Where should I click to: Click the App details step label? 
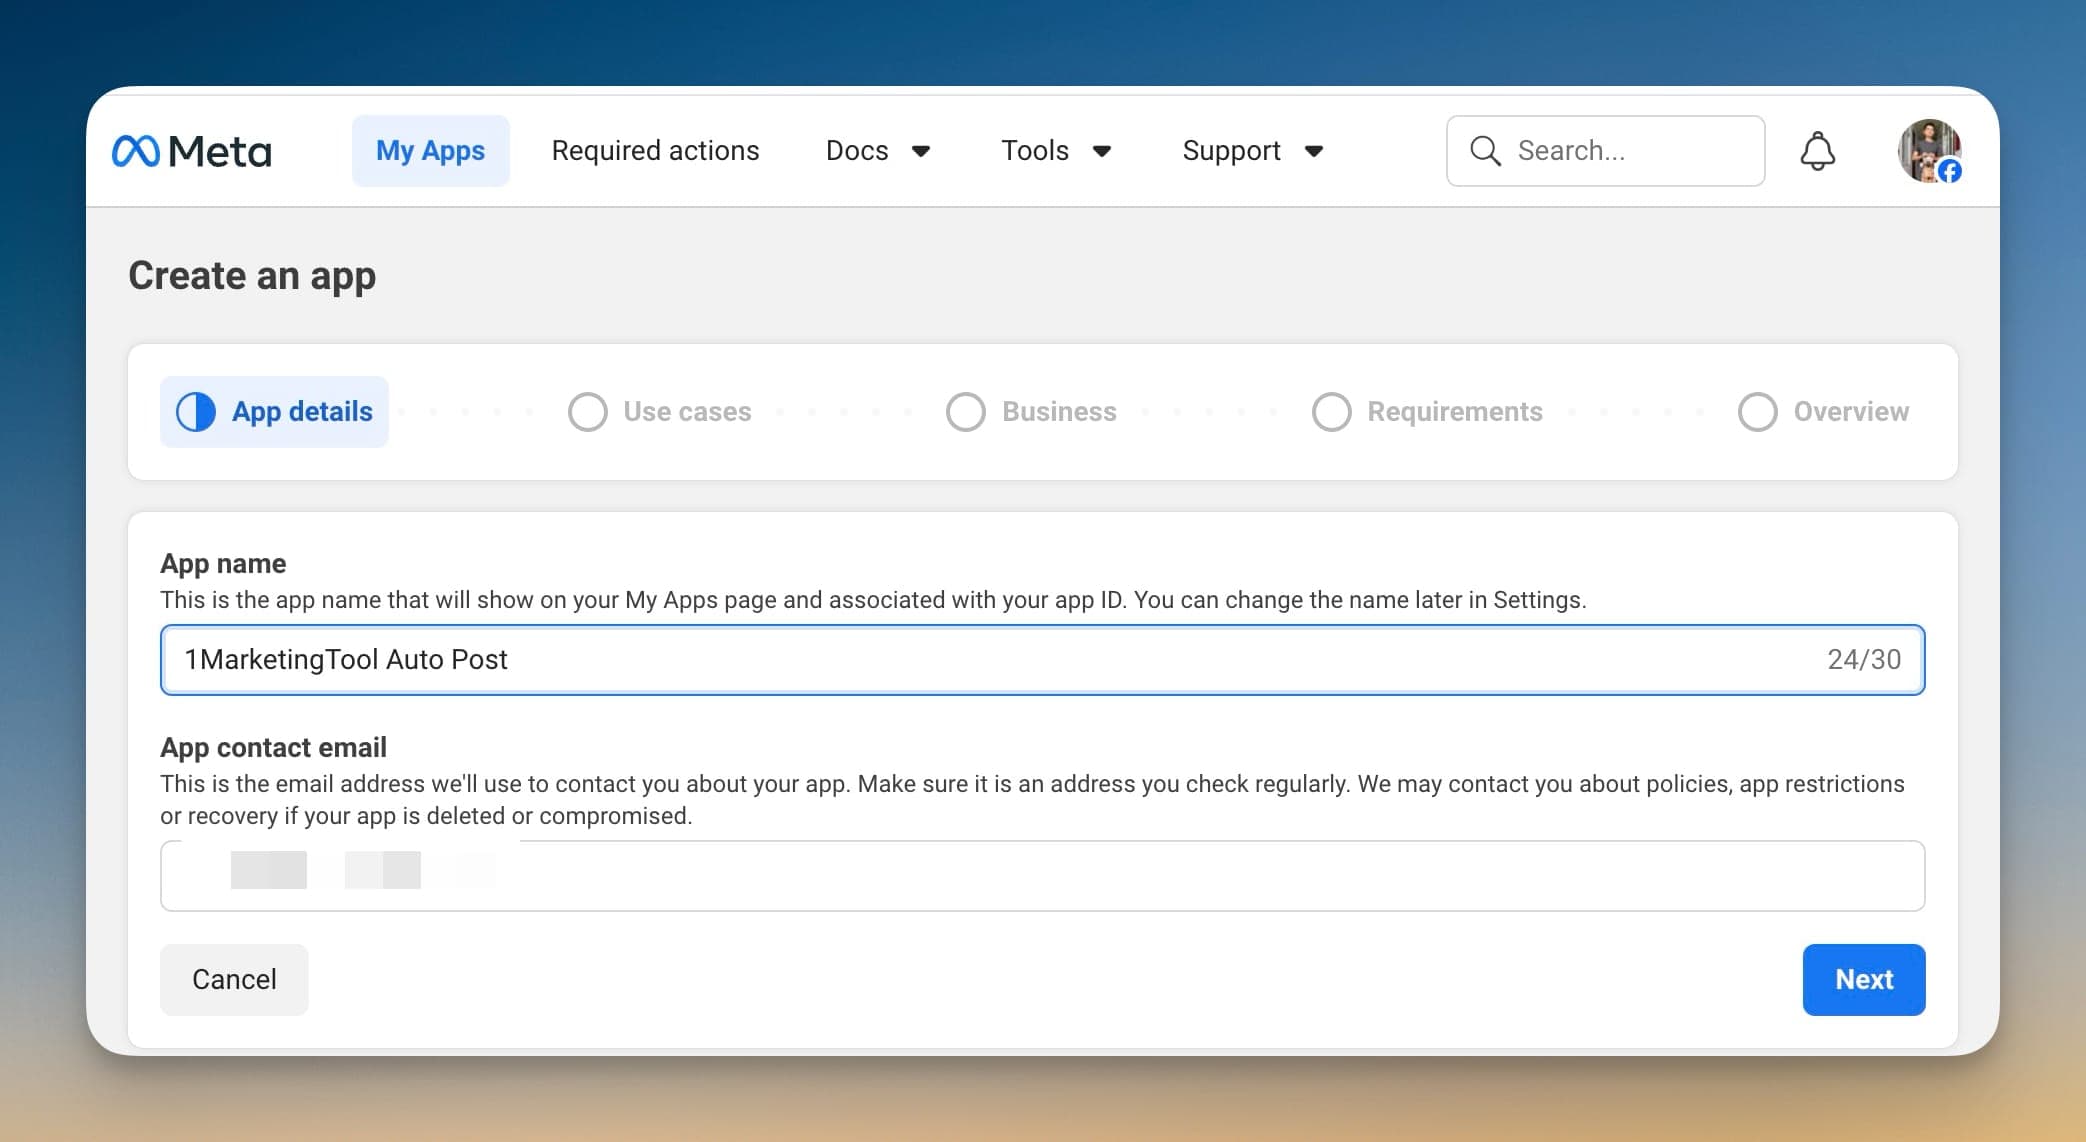coord(302,412)
